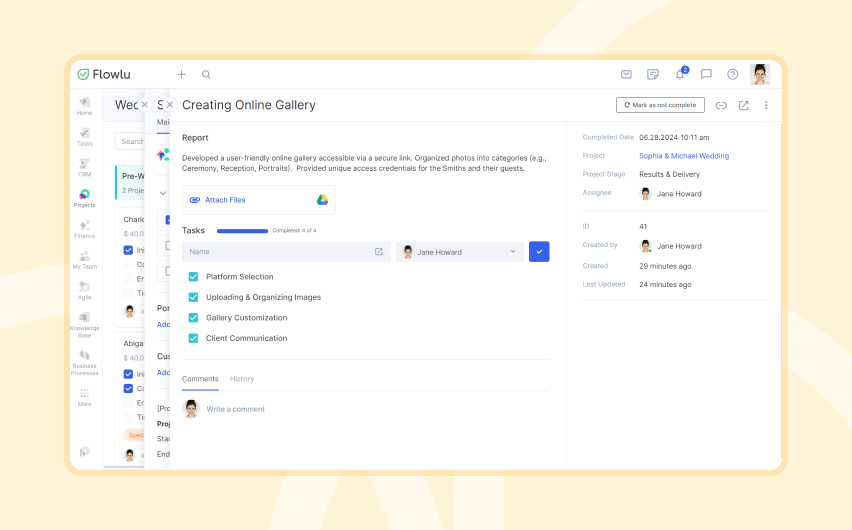This screenshot has width=852, height=530.
Task: Open Tasks in sidebar
Action: tap(84, 137)
